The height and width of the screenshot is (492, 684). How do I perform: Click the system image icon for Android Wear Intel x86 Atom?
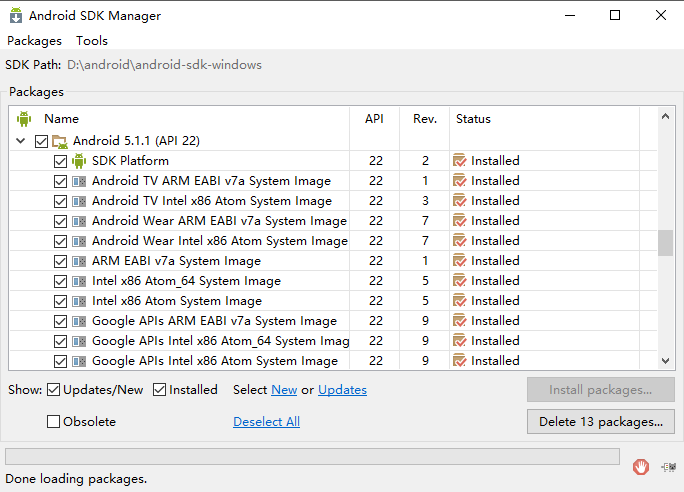(79, 241)
